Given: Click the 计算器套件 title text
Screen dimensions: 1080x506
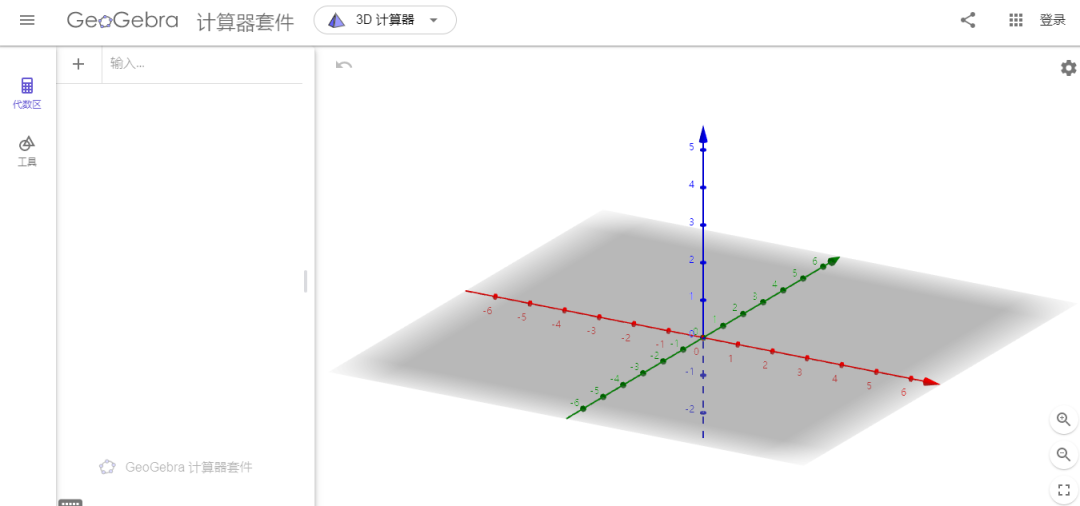Looking at the screenshot, I should coord(245,21).
